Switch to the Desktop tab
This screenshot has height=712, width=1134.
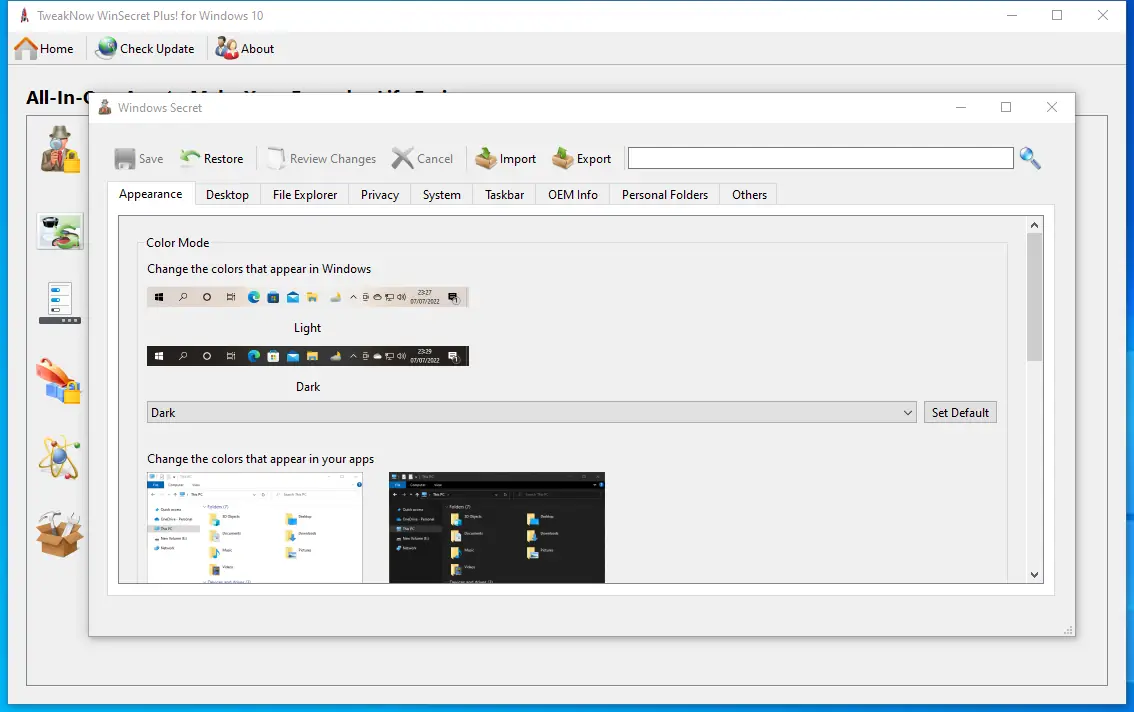point(227,195)
